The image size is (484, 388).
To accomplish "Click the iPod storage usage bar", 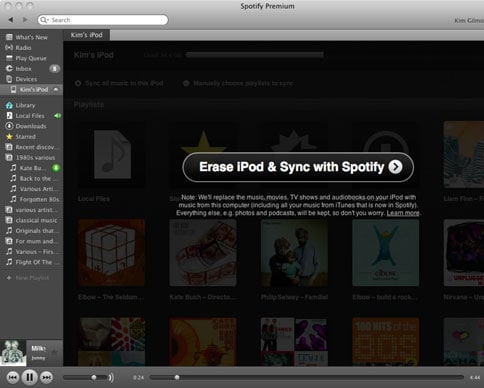I will click(255, 55).
